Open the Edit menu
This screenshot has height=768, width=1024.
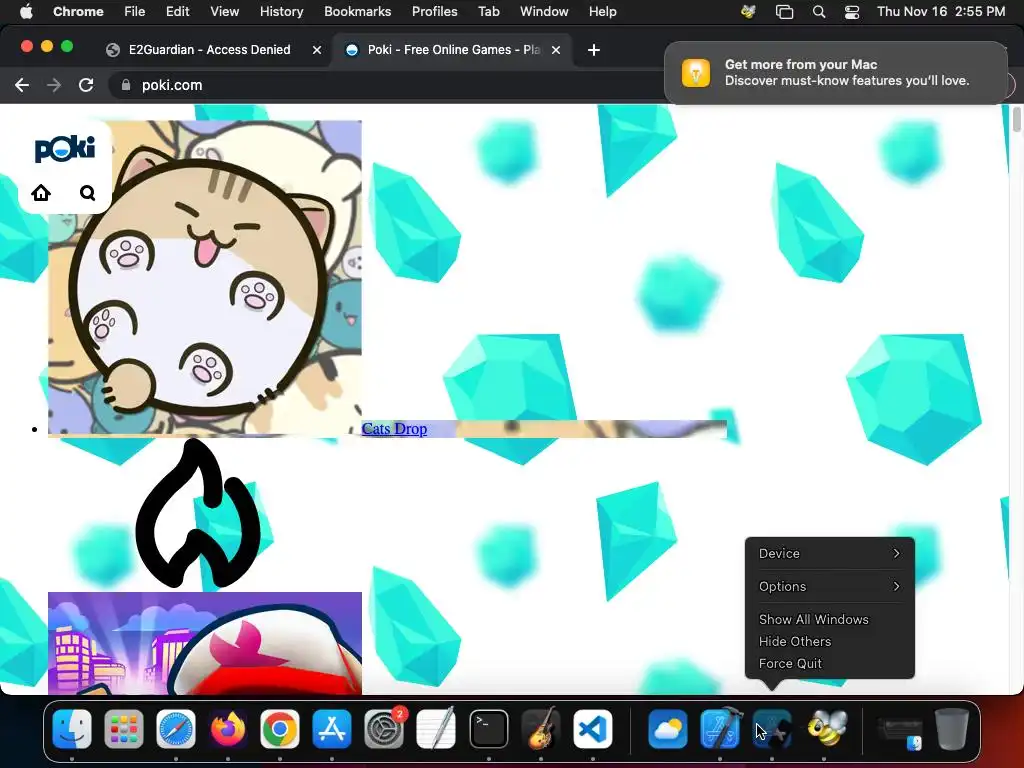[x=177, y=12]
